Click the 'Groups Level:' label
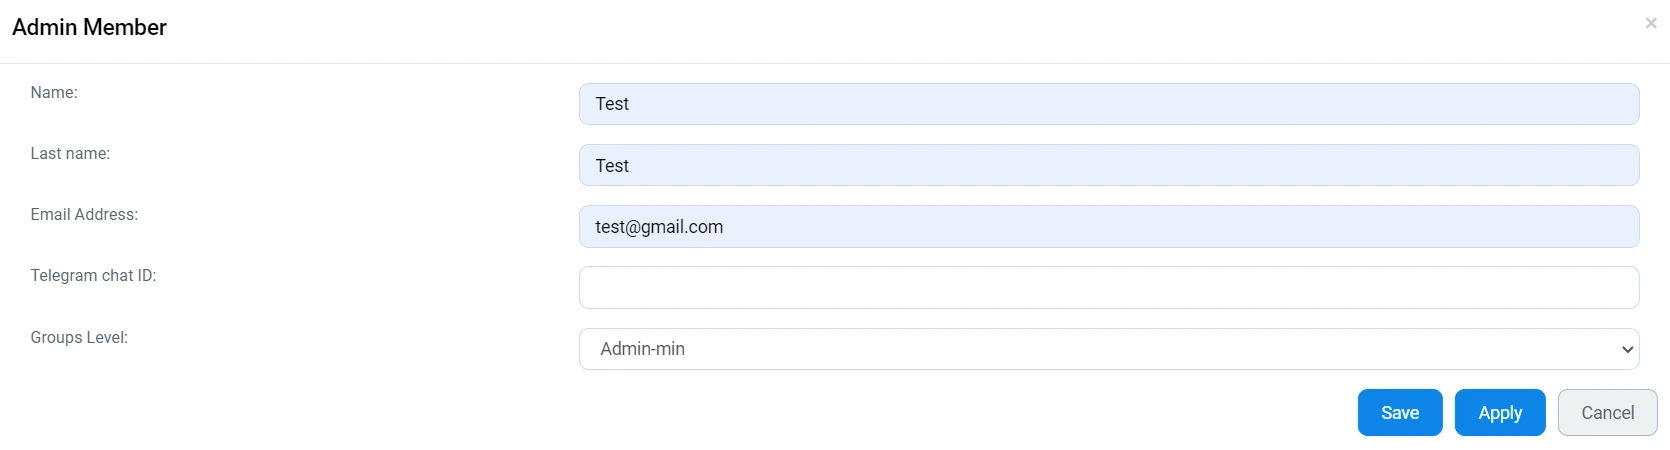The height and width of the screenshot is (450, 1670). tap(79, 338)
